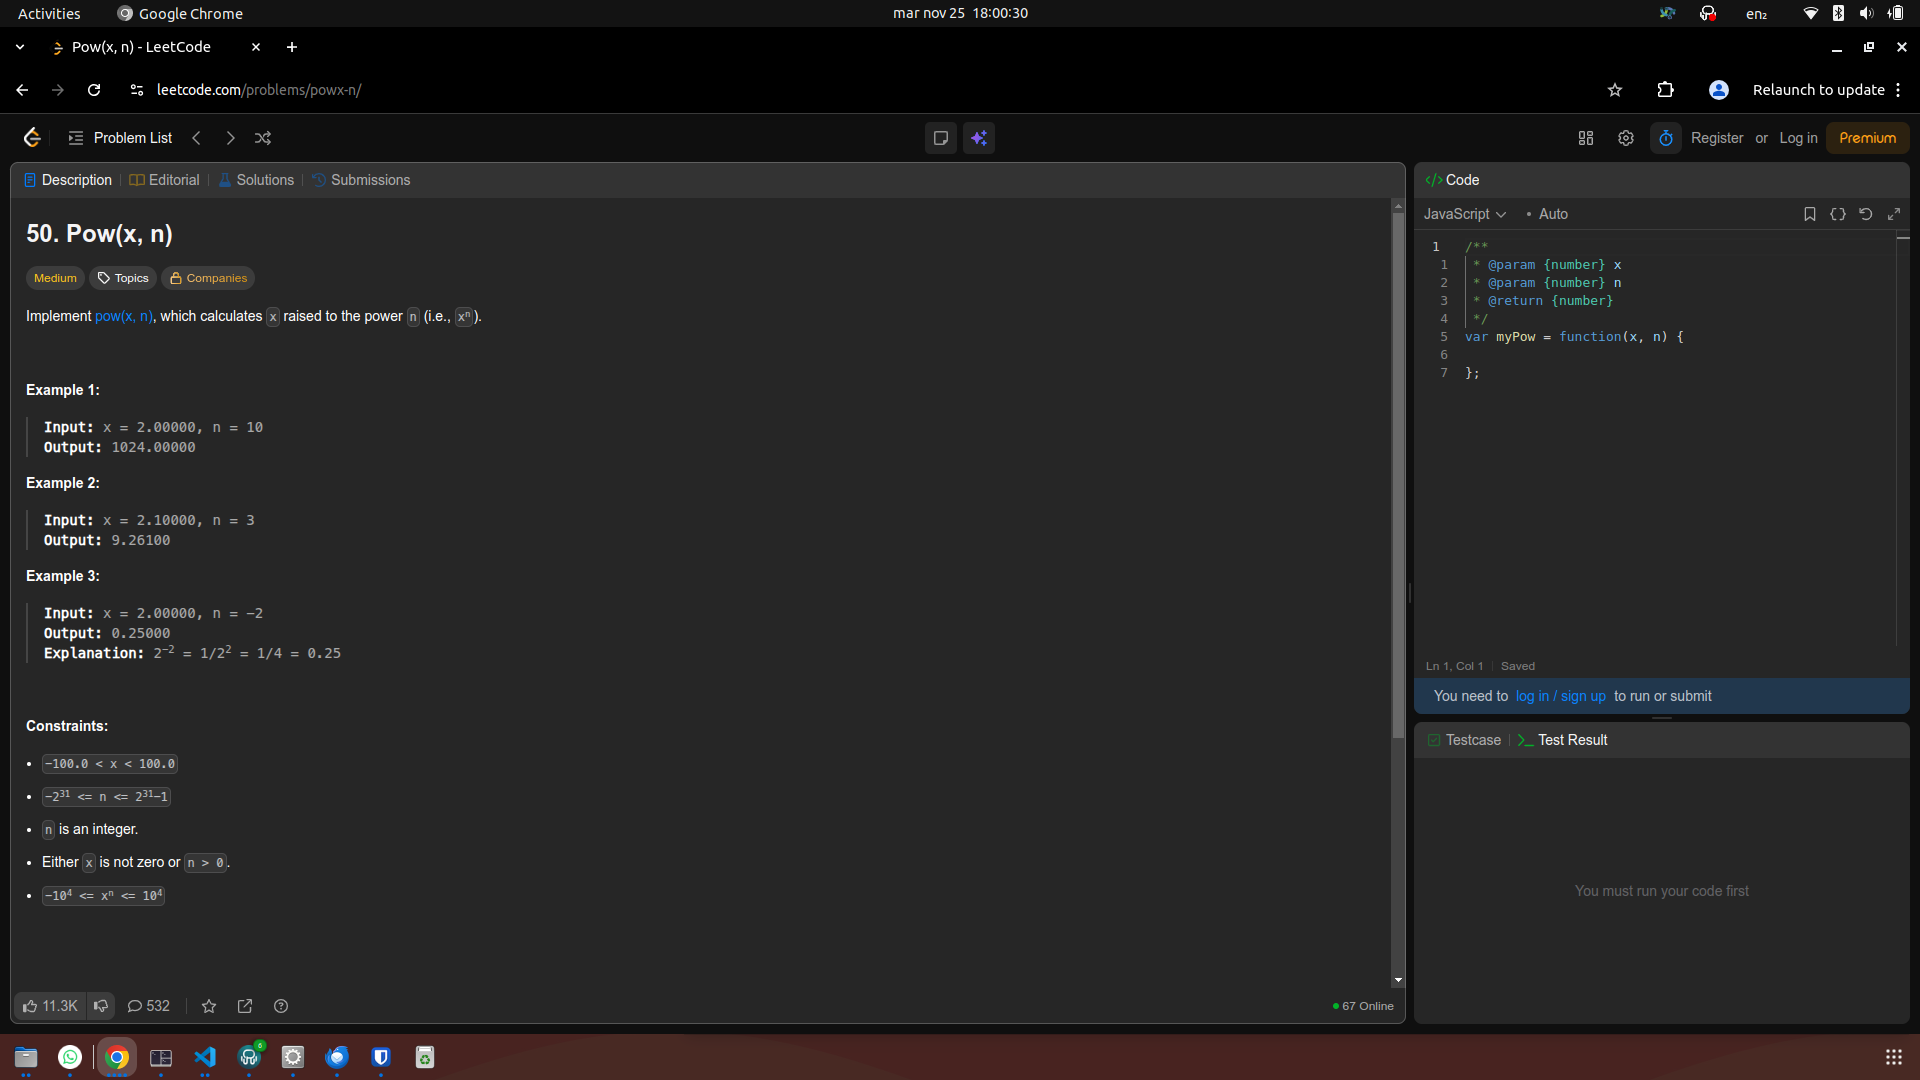Expand the Companies tag
The width and height of the screenshot is (1920, 1080).
click(x=208, y=278)
